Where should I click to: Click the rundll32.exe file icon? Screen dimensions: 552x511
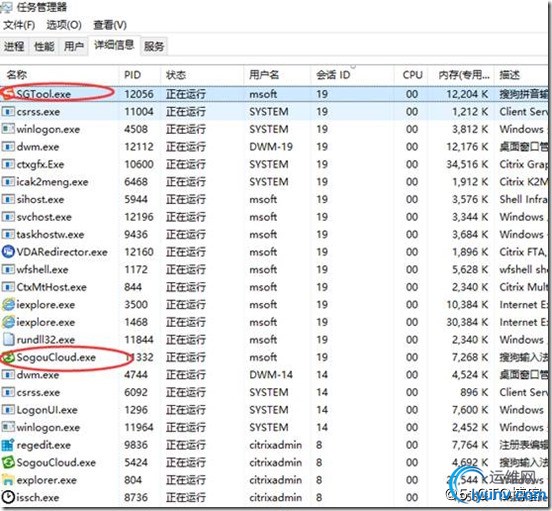tap(8, 339)
